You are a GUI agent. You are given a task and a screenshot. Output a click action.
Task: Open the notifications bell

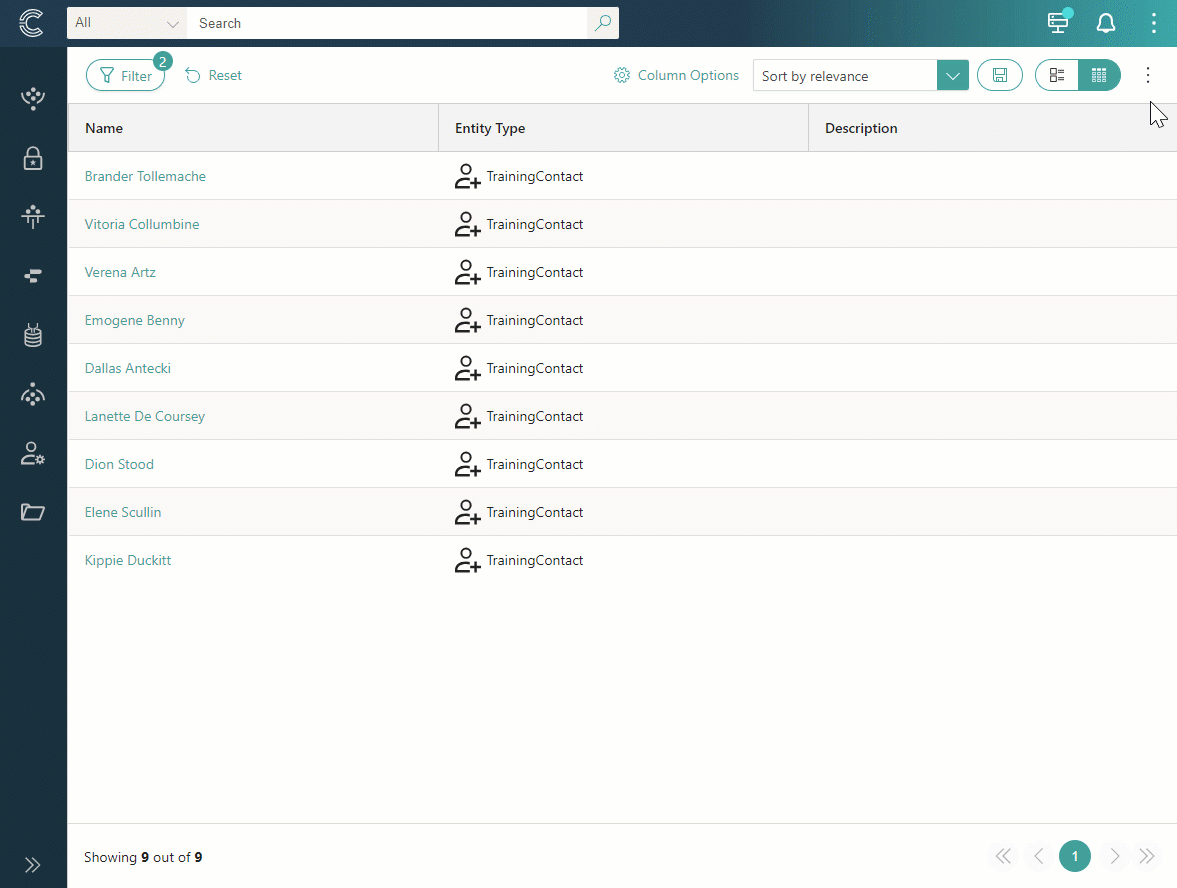1106,23
